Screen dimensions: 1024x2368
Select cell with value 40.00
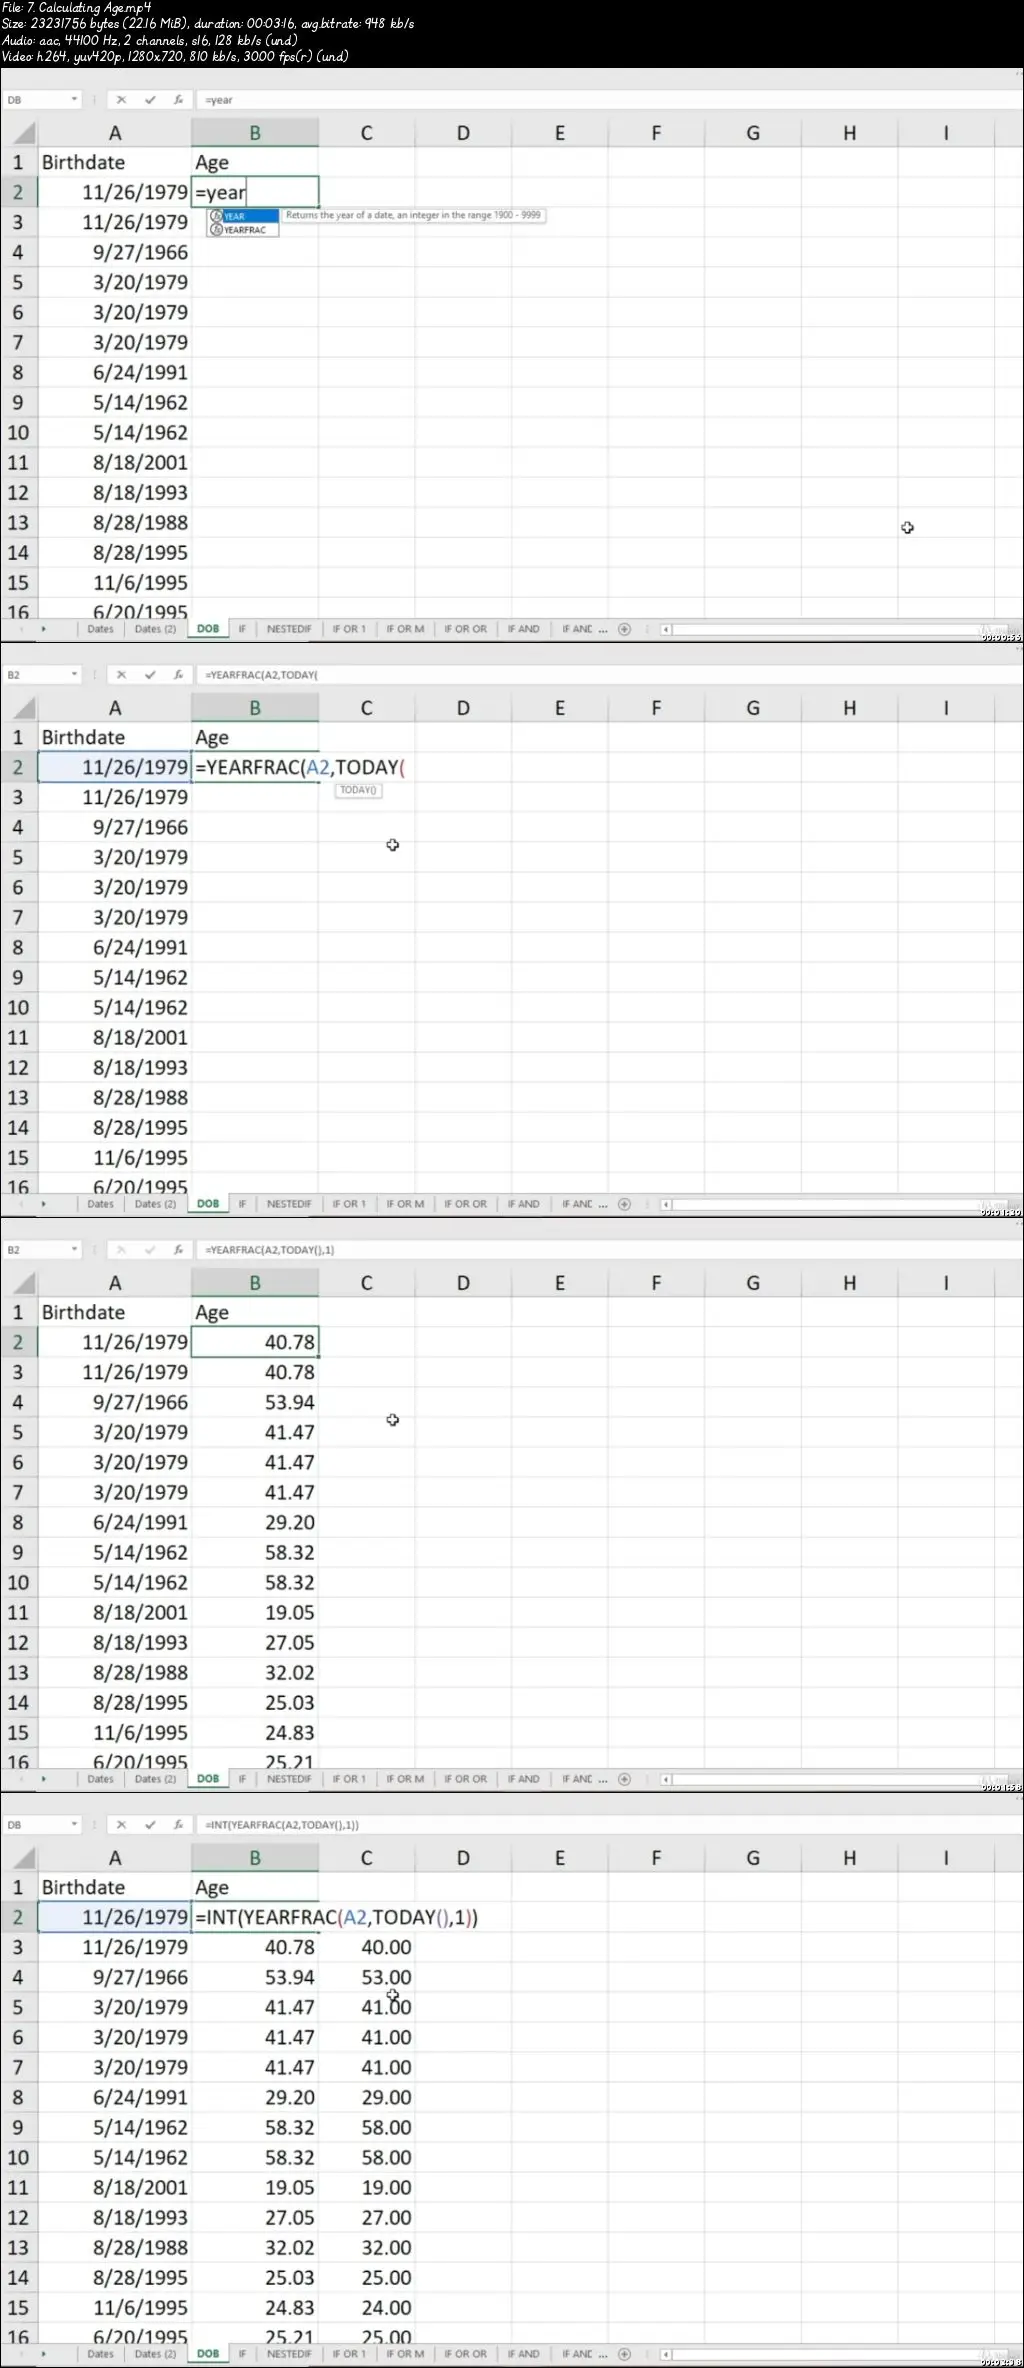pos(367,1947)
